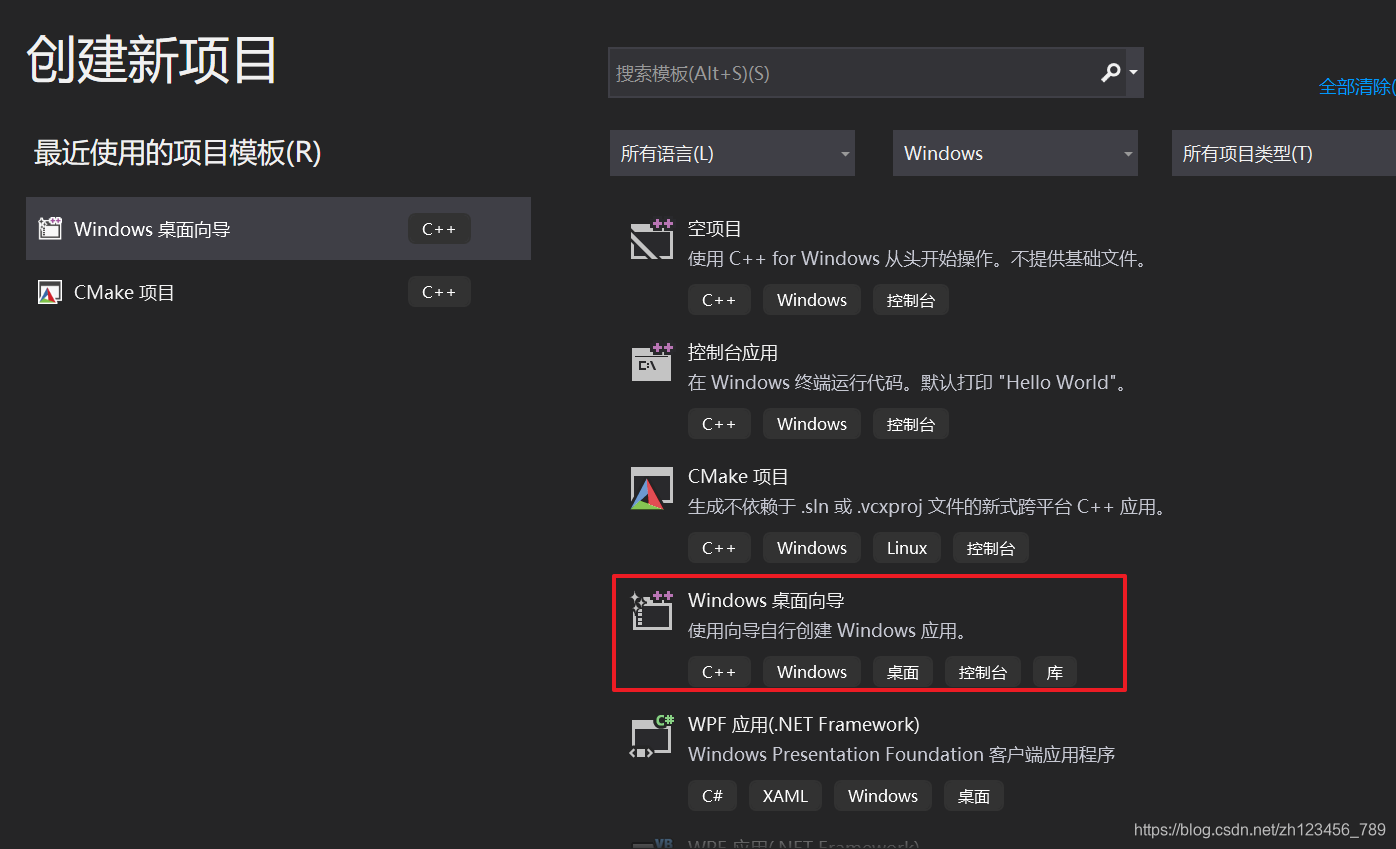Click C++ tag beside recent Windows 桌面向导
This screenshot has height=849, width=1396.
[x=439, y=229]
